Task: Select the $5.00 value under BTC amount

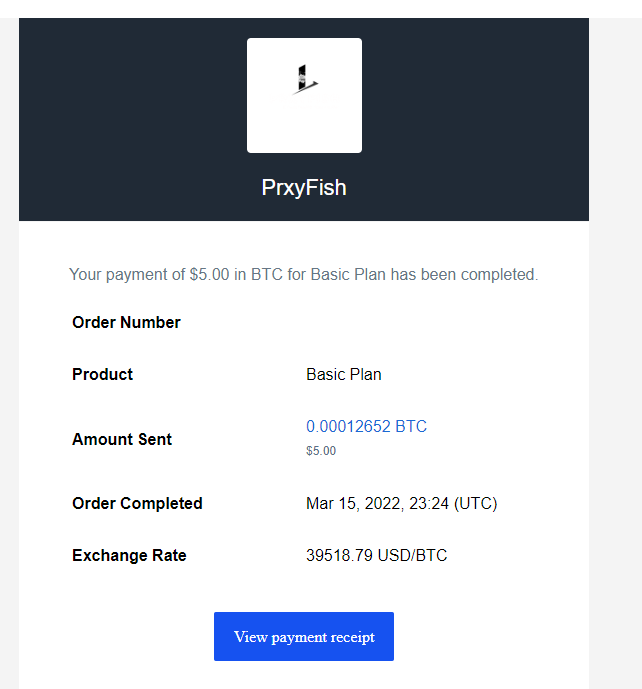Action: pos(321,451)
